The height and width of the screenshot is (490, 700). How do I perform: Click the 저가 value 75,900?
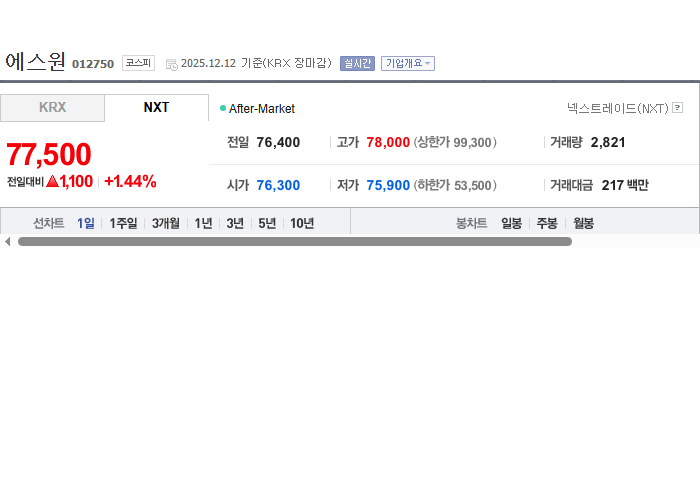388,185
